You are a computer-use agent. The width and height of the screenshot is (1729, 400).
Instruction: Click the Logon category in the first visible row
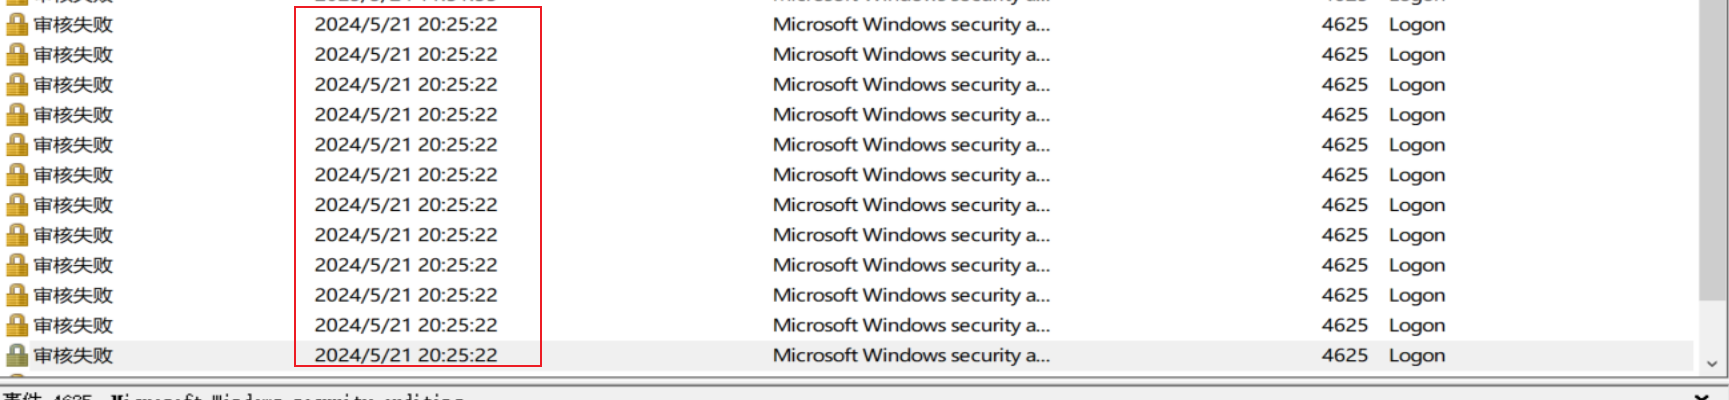[x=1416, y=26]
